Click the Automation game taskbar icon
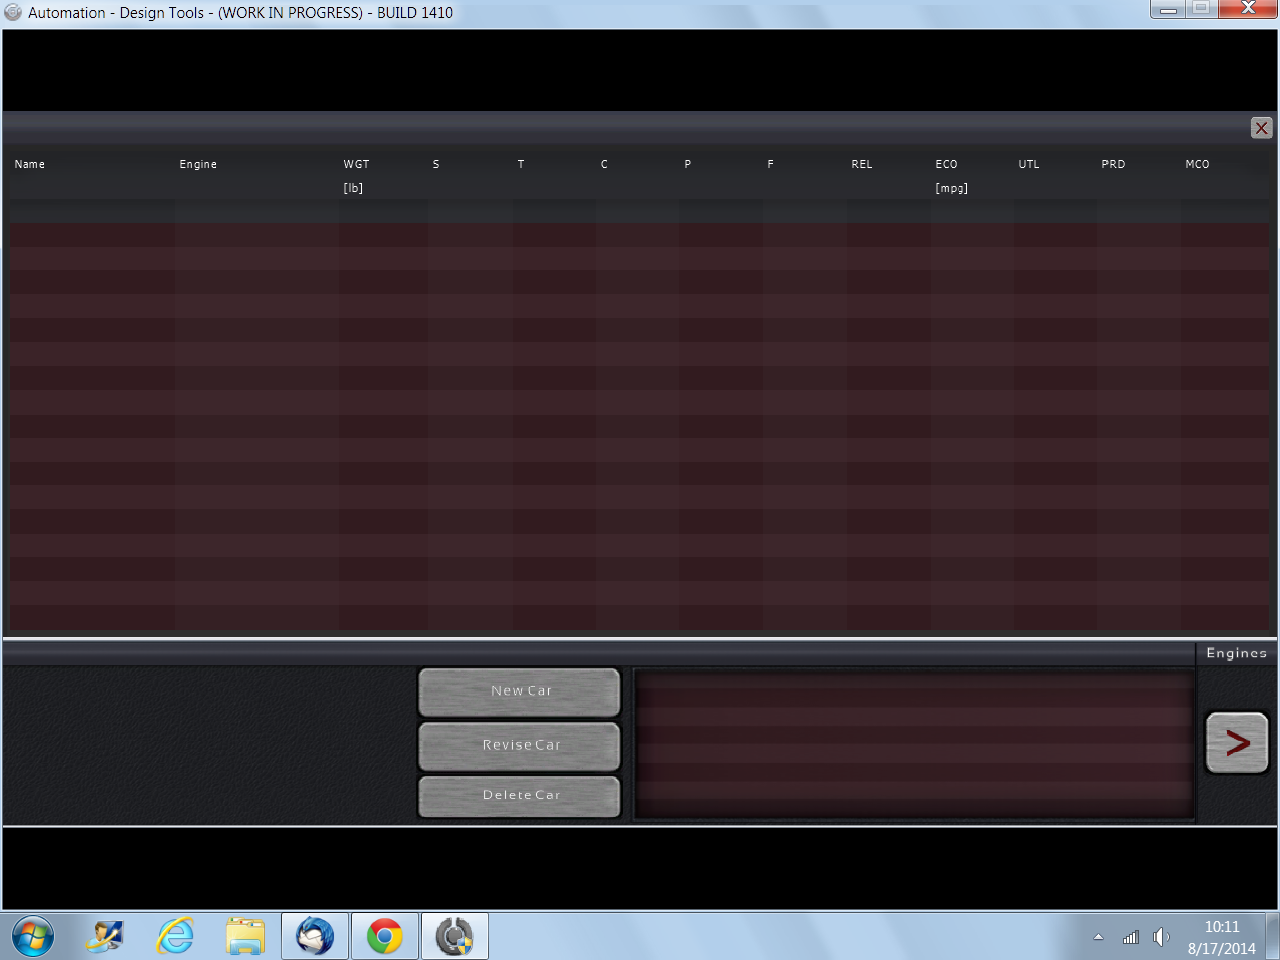 [455, 937]
